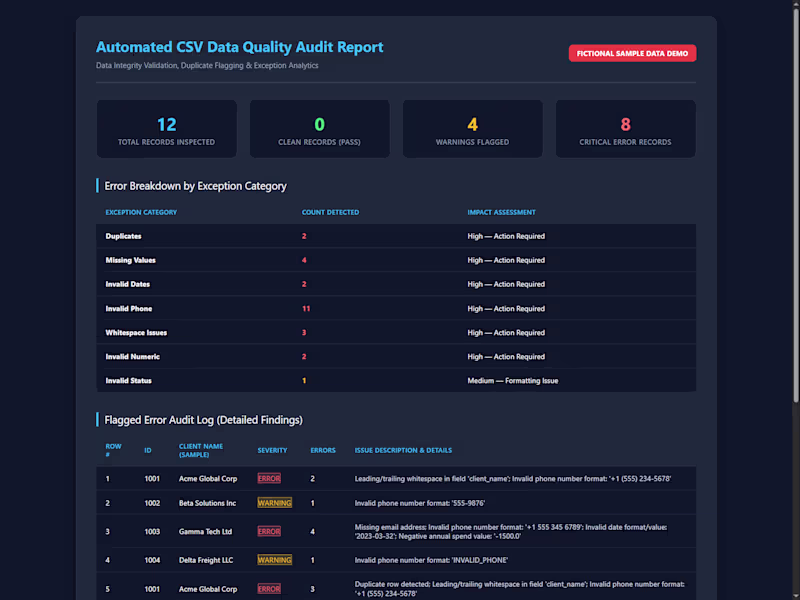Click the vertical page scrollbar
Screen dimensions: 800x600
(796, 204)
